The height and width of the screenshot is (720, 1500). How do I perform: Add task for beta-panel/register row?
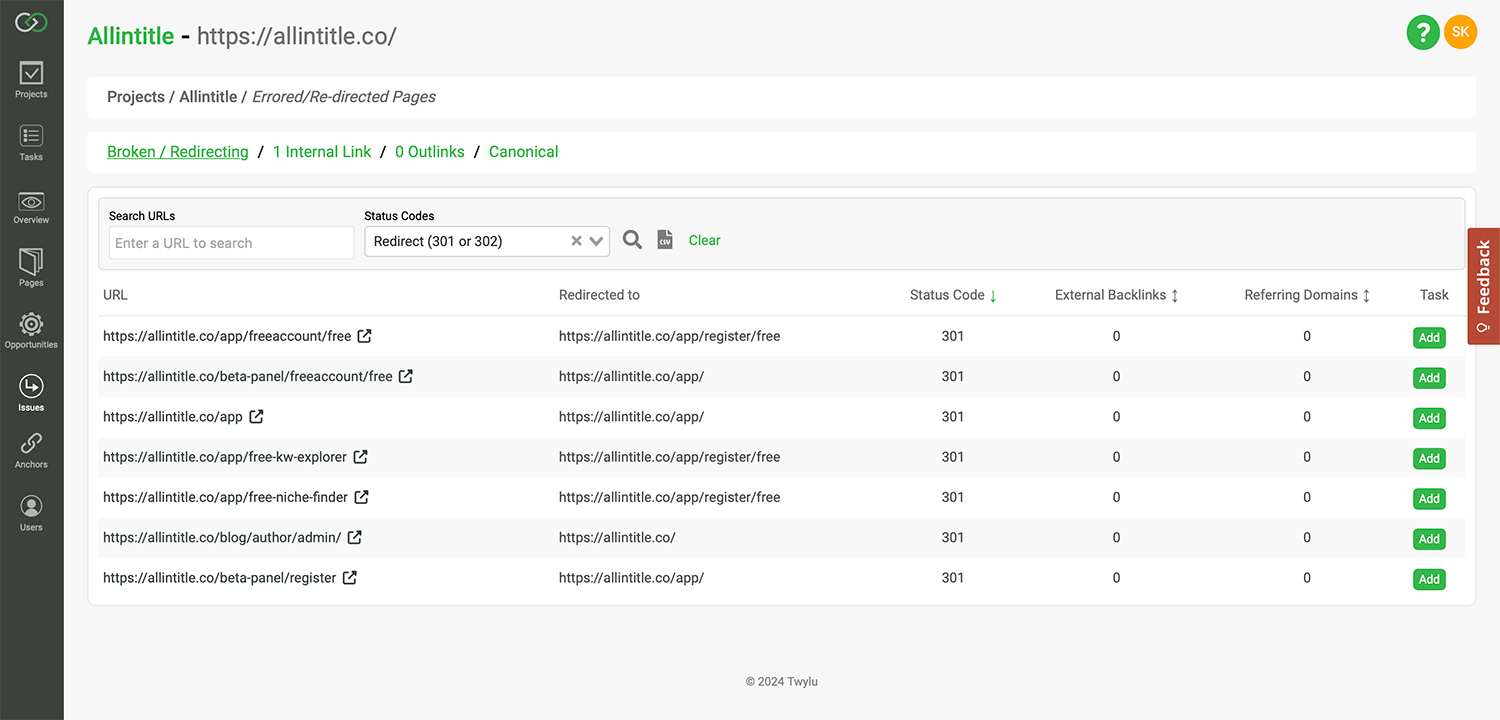click(1429, 579)
